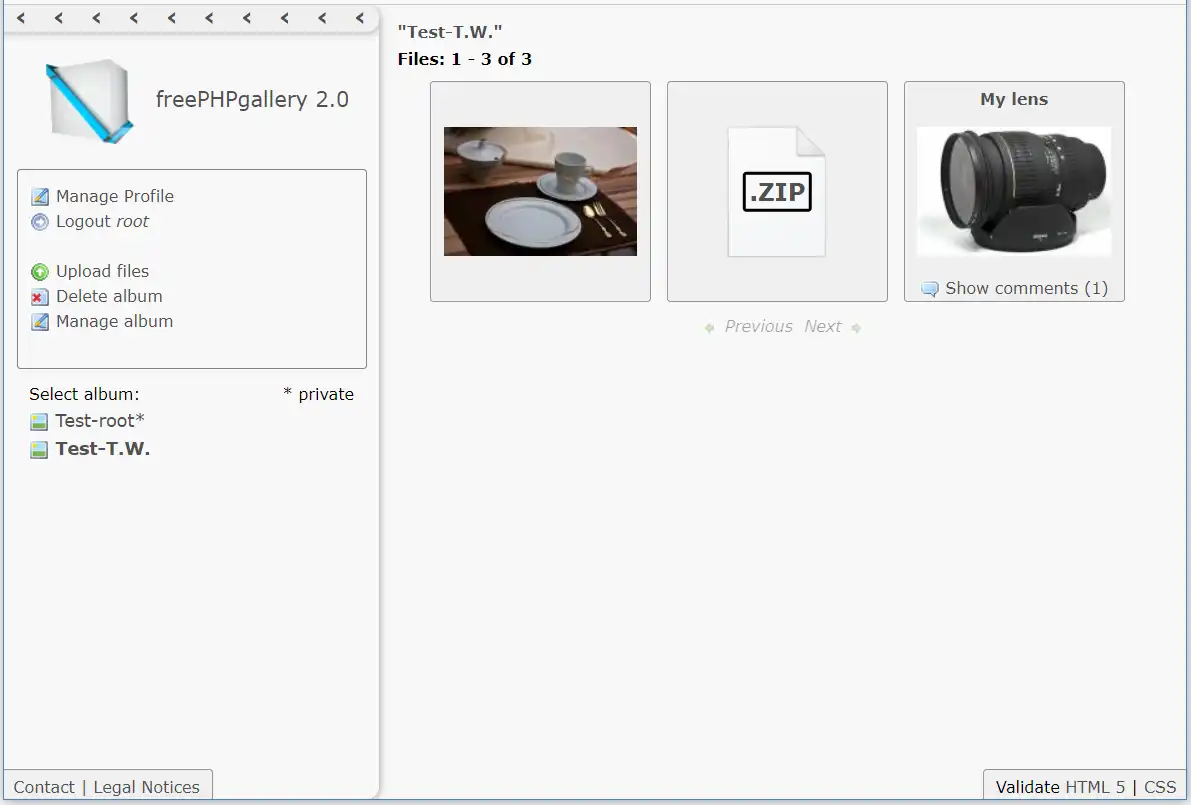
Task: Open Manage Profile link
Action: pos(115,196)
